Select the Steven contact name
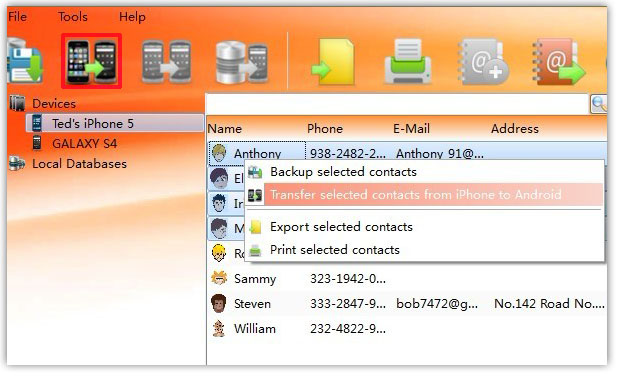The width and height of the screenshot is (617, 377). point(252,304)
